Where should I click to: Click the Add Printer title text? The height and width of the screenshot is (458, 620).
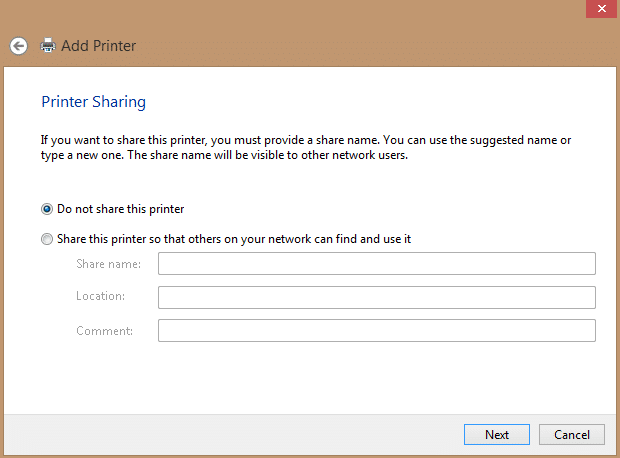pyautogui.click(x=98, y=46)
